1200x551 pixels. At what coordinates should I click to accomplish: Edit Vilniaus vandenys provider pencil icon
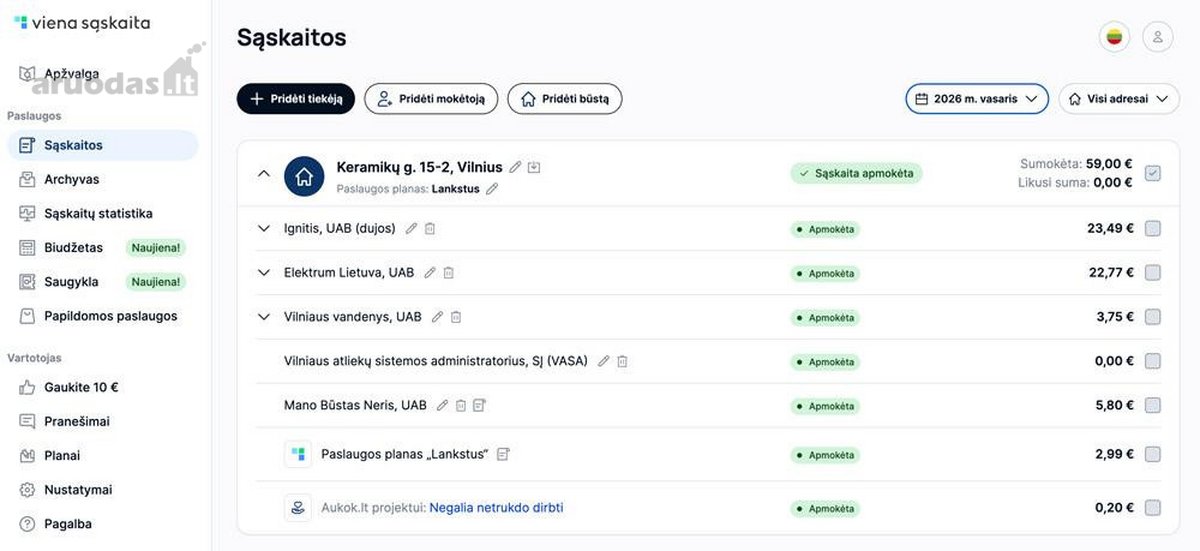pos(437,317)
